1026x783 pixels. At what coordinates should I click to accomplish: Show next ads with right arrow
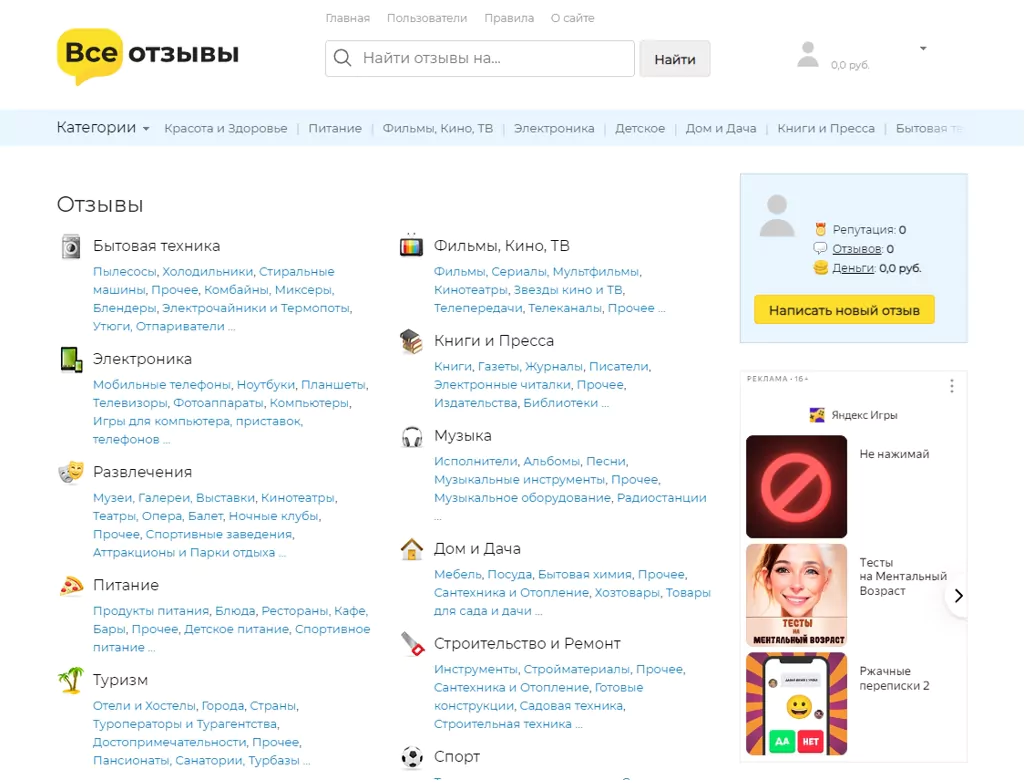point(959,596)
